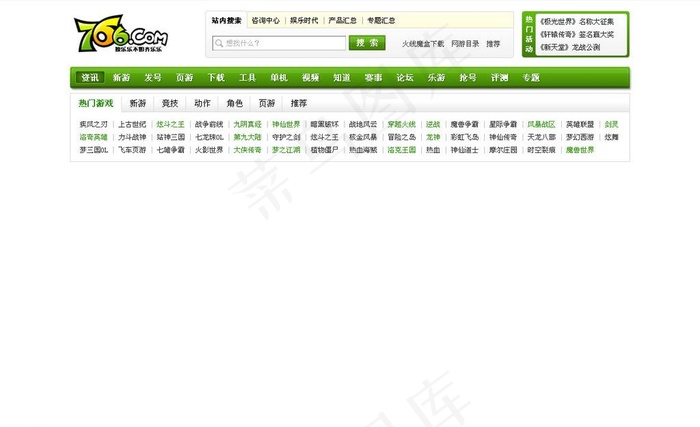Open《极光世界》名称大征集 activity link

pos(576,21)
